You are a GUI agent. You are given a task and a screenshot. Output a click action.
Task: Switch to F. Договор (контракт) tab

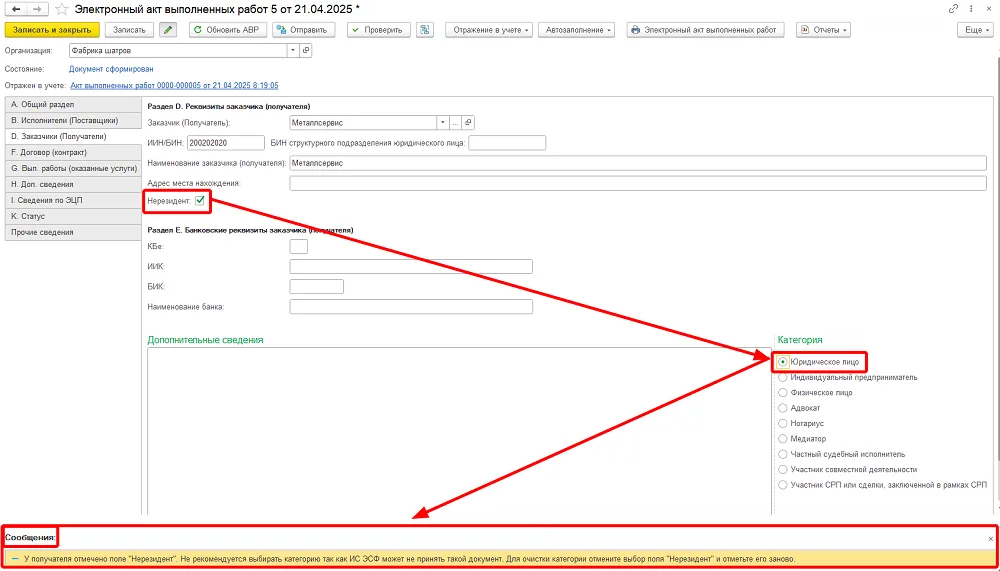(x=73, y=152)
